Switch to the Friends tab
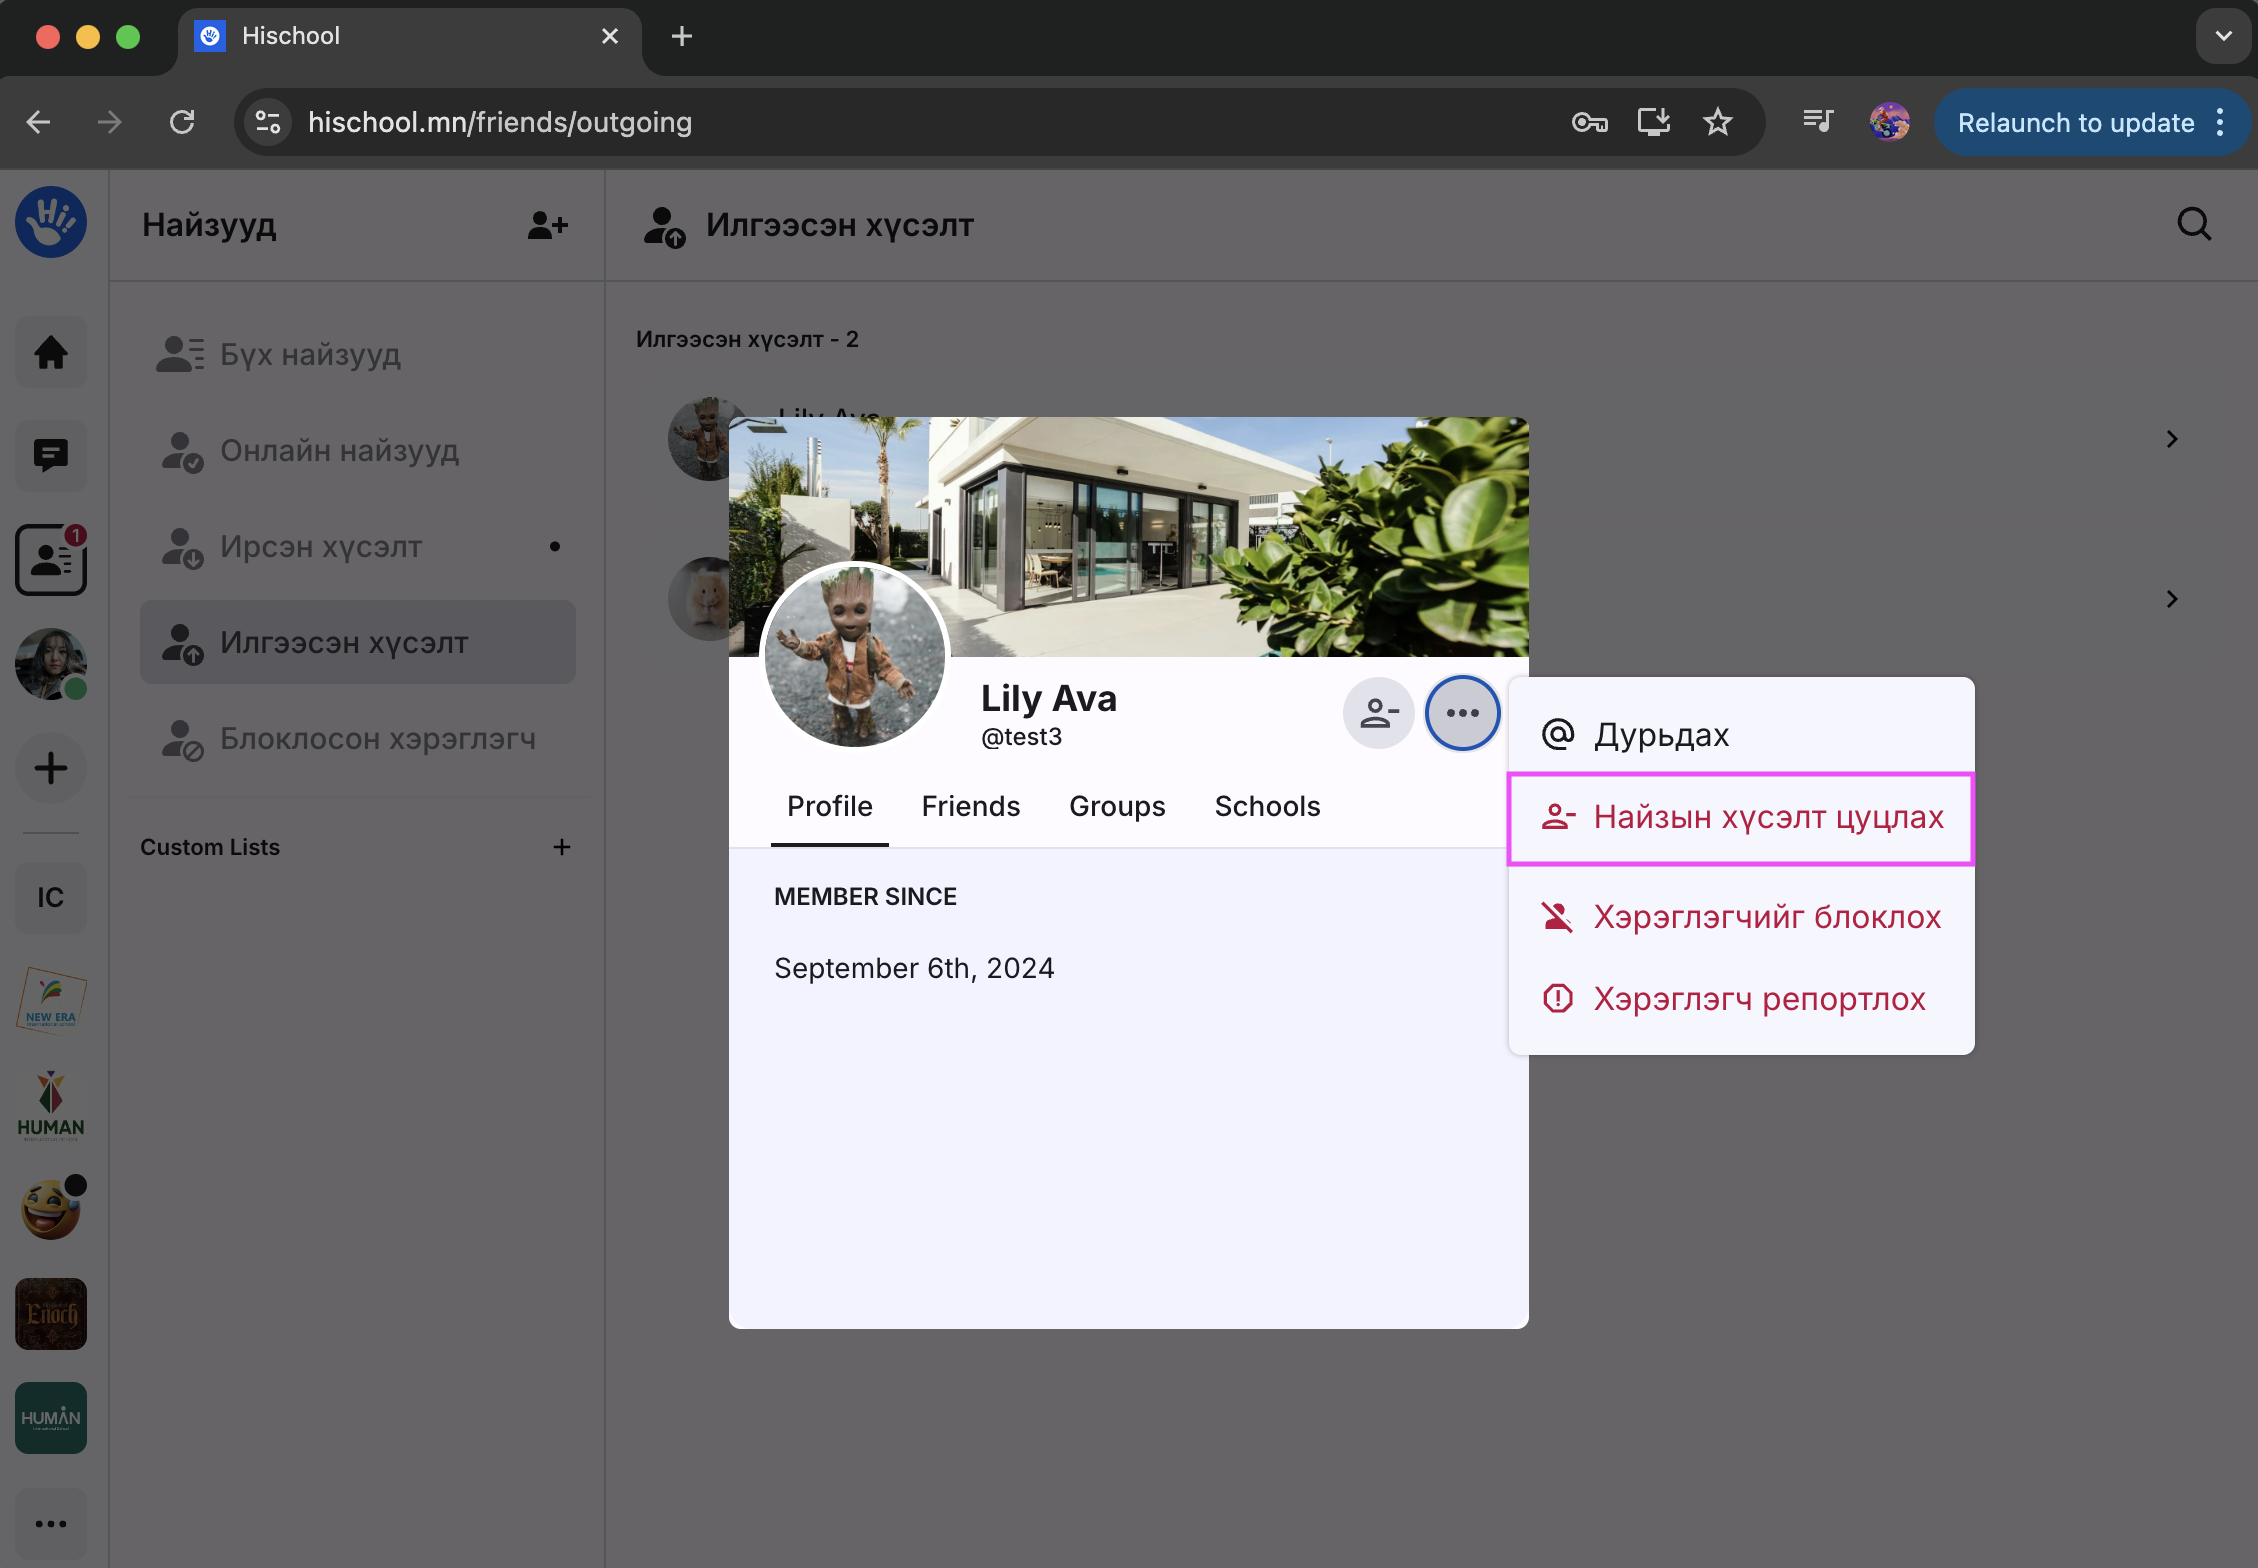 tap(970, 806)
